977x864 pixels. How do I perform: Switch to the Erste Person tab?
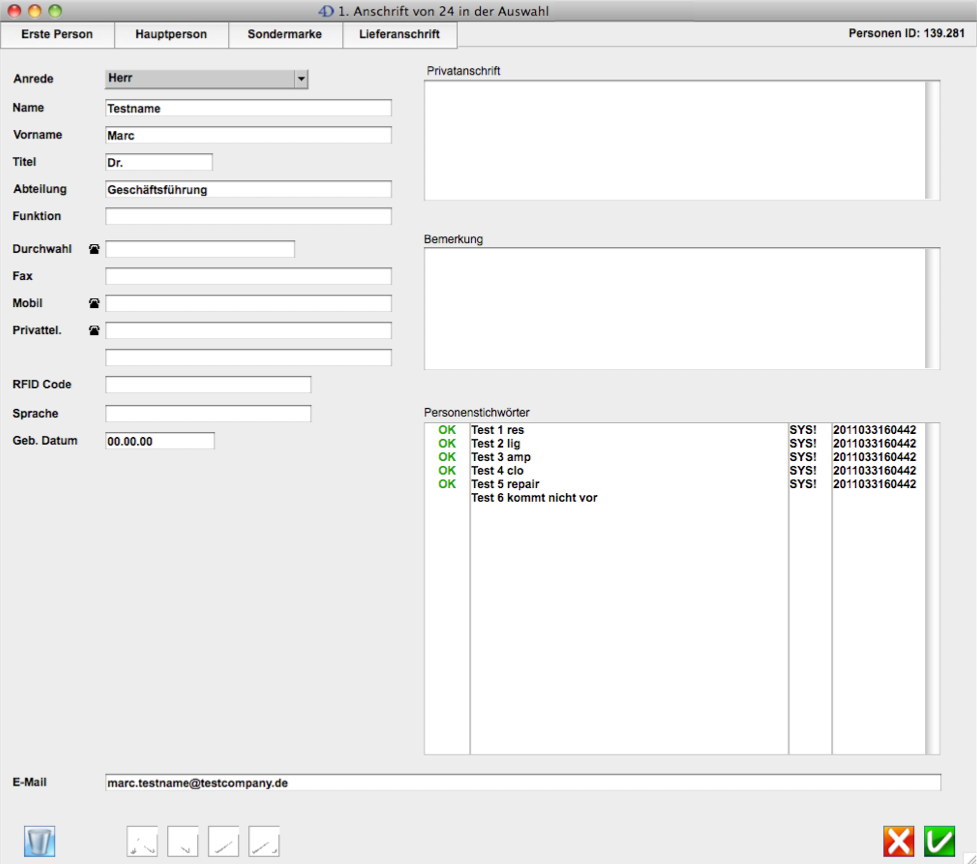(57, 34)
